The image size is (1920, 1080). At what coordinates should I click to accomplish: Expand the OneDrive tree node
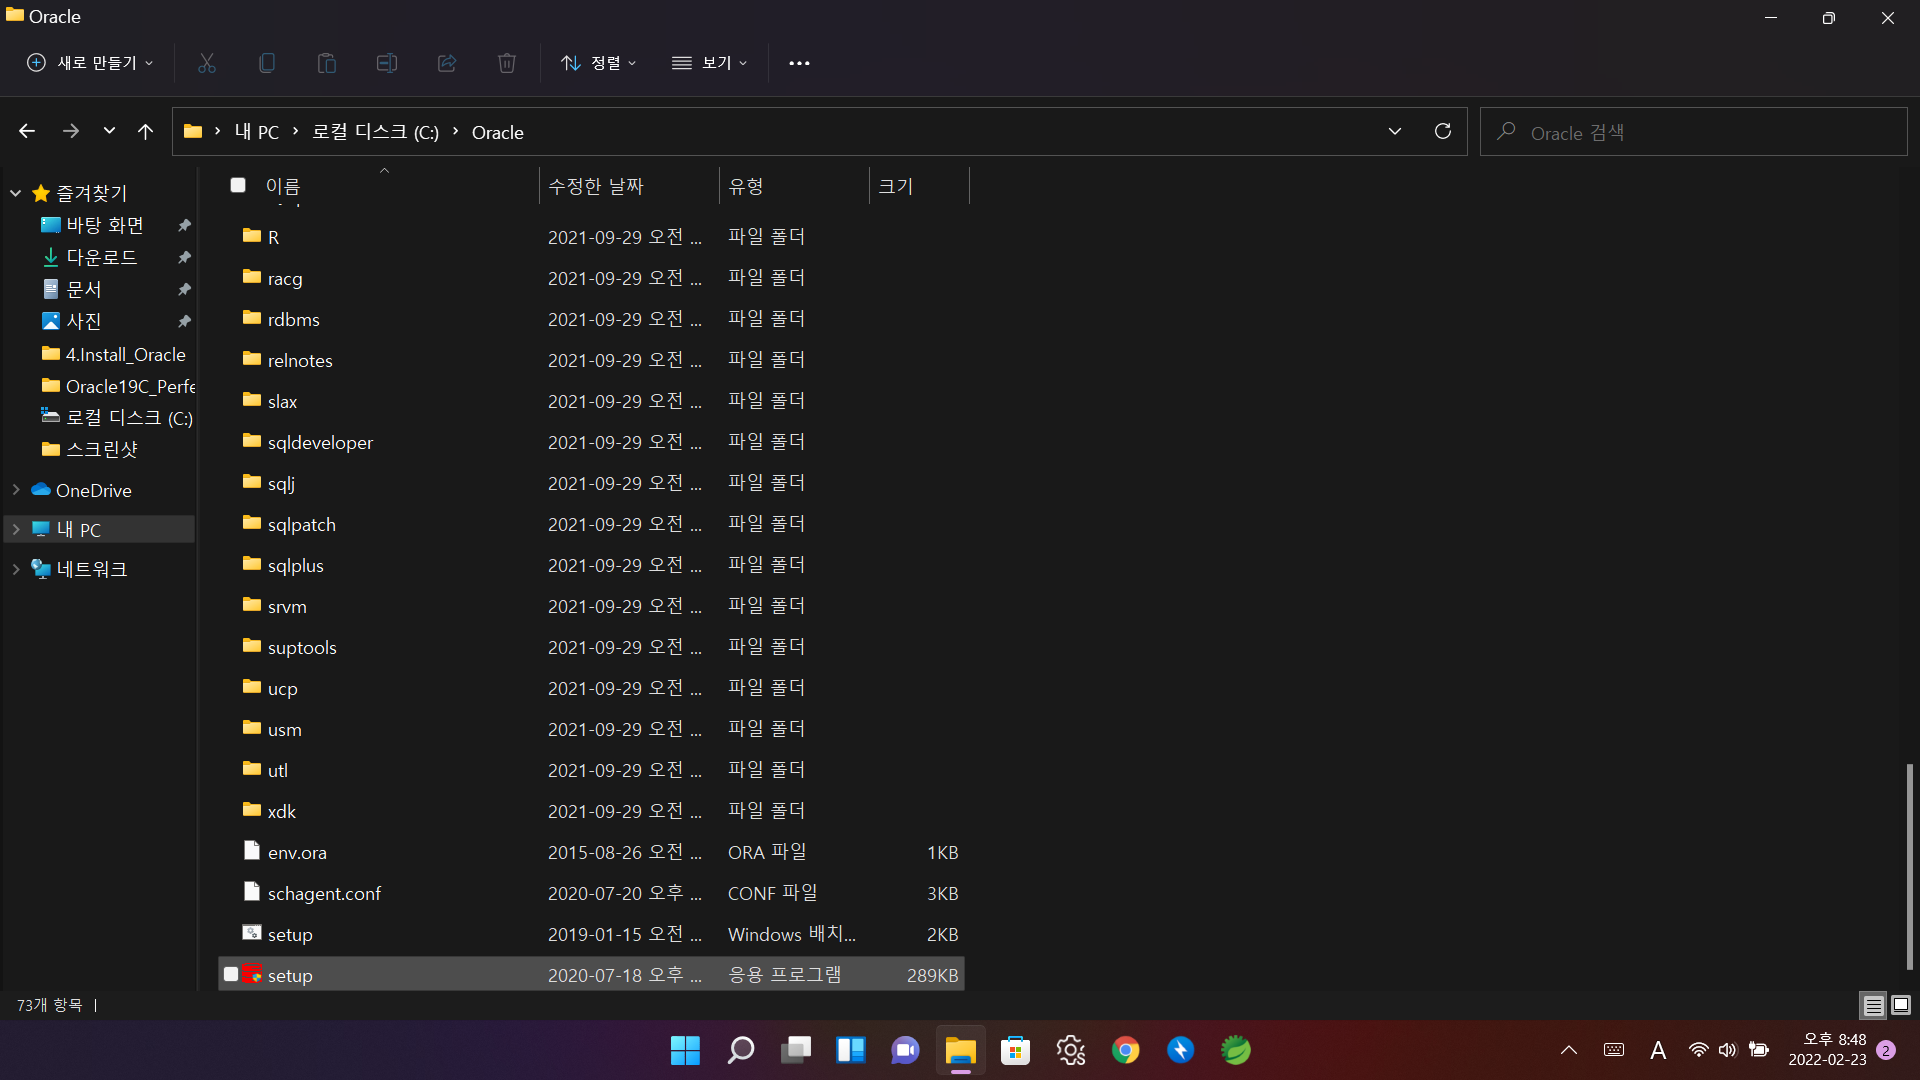16,490
